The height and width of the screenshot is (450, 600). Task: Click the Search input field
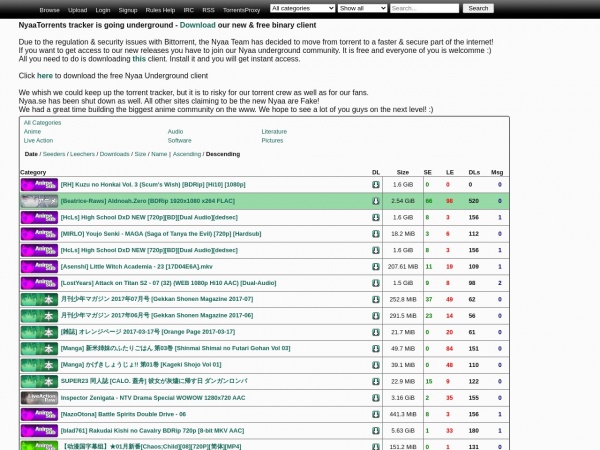click(424, 8)
